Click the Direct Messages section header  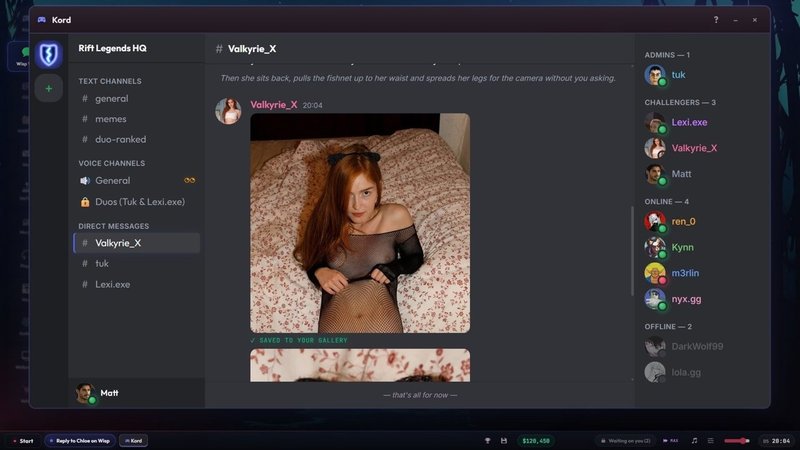tap(114, 226)
